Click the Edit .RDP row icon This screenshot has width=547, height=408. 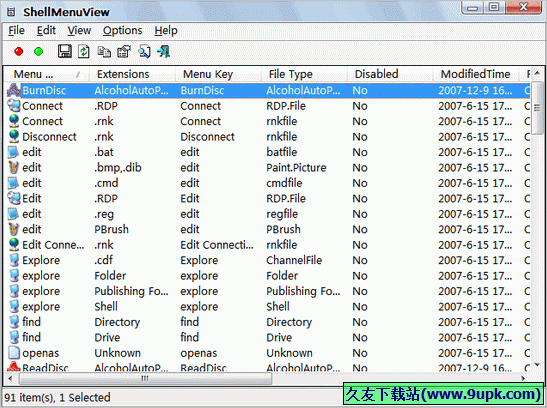point(14,198)
